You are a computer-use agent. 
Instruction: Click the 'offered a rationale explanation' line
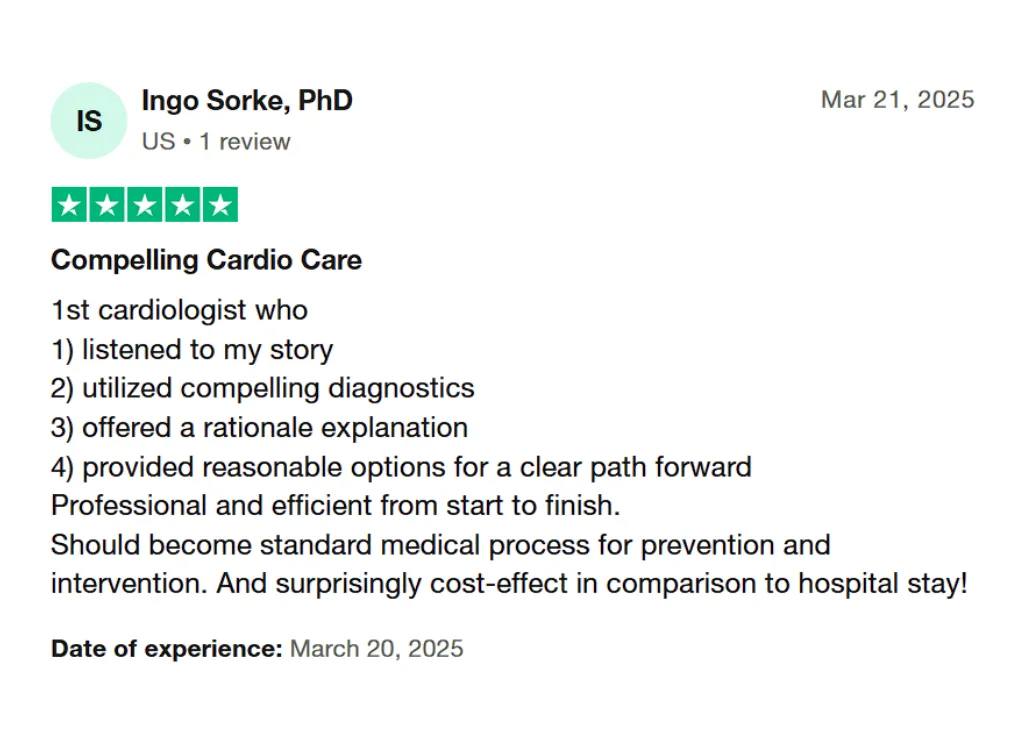click(259, 428)
